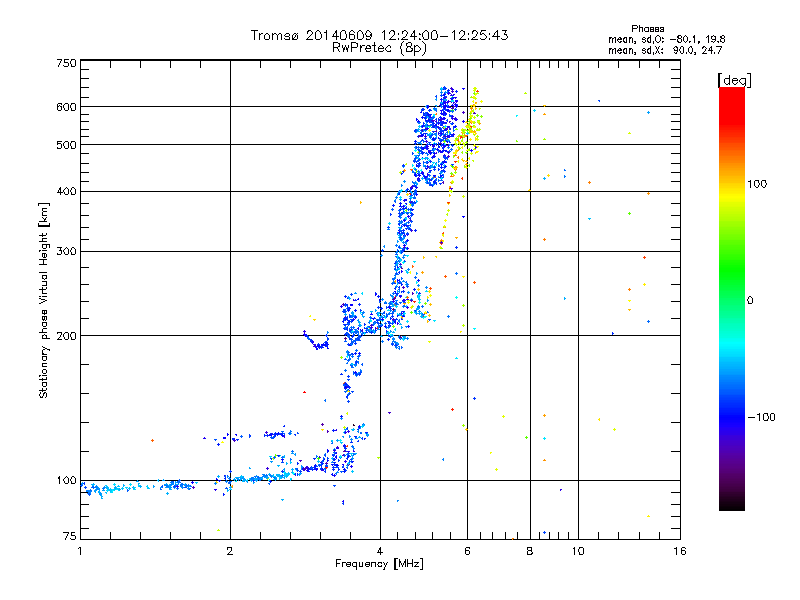
Task: Click the x-axis tick label '16'
Action: pos(680,551)
